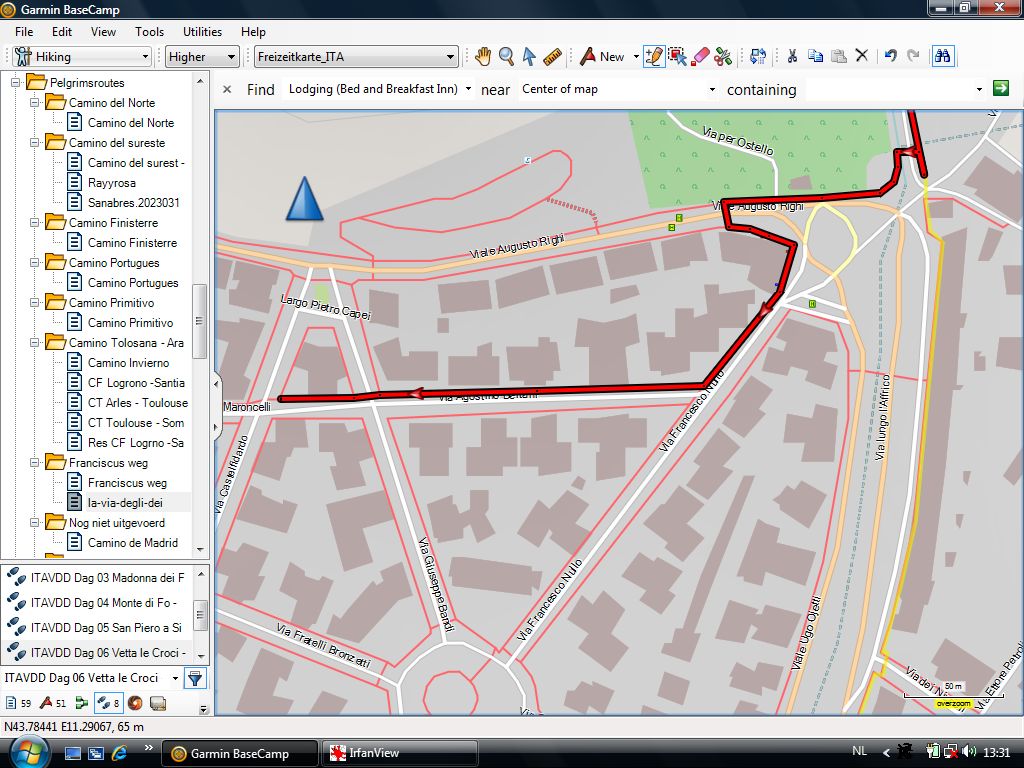Close the Find bar with X
1024x768 pixels.
point(227,89)
